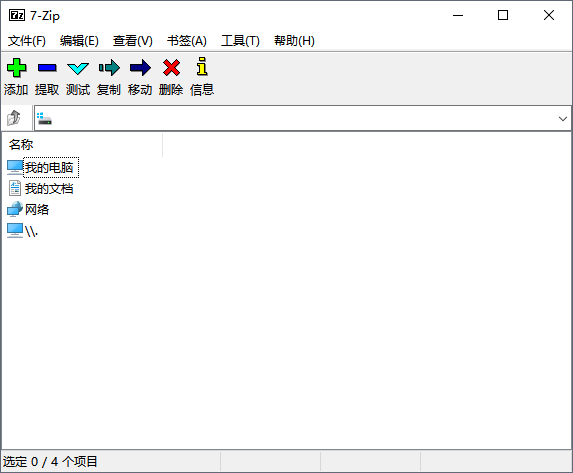This screenshot has width=573, height=473.
Task: Close the 7-Zip window
Action: point(549,15)
